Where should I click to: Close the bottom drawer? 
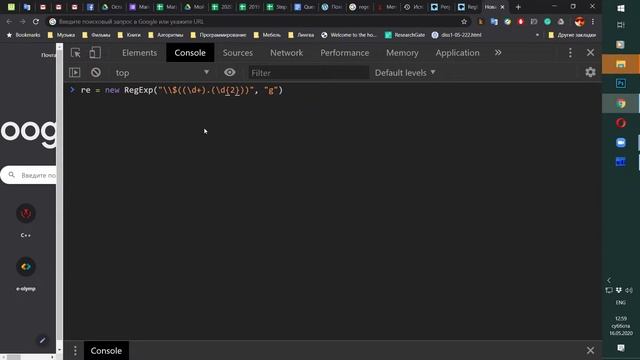pyautogui.click(x=590, y=350)
